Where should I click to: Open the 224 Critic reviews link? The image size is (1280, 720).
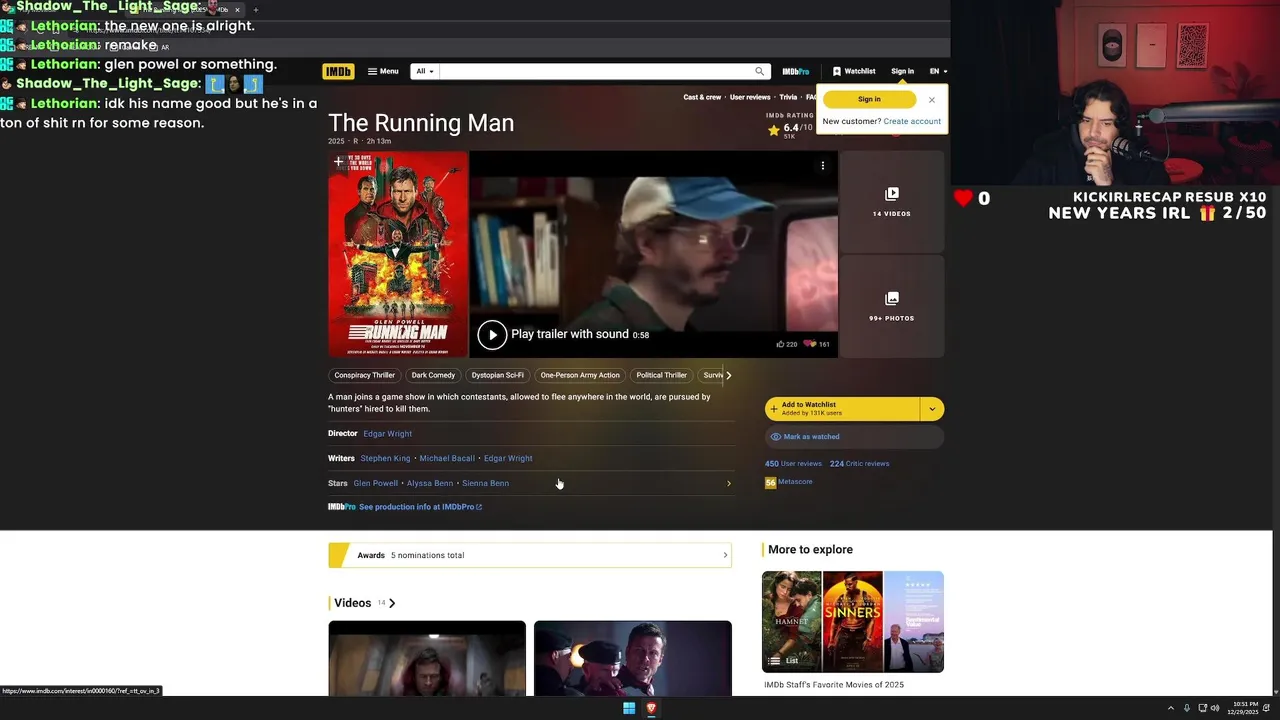click(859, 464)
